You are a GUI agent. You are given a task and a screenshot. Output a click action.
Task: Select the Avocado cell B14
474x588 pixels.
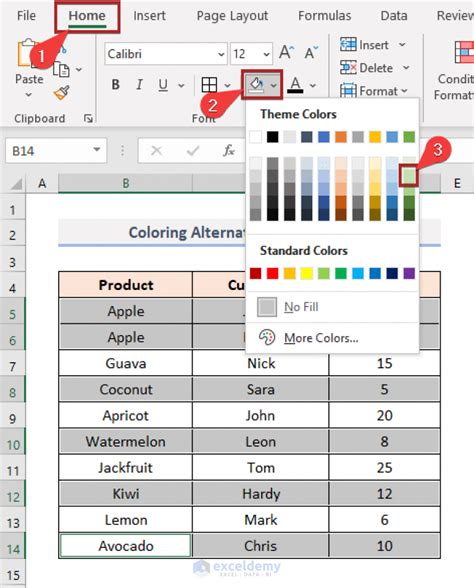pos(126,546)
